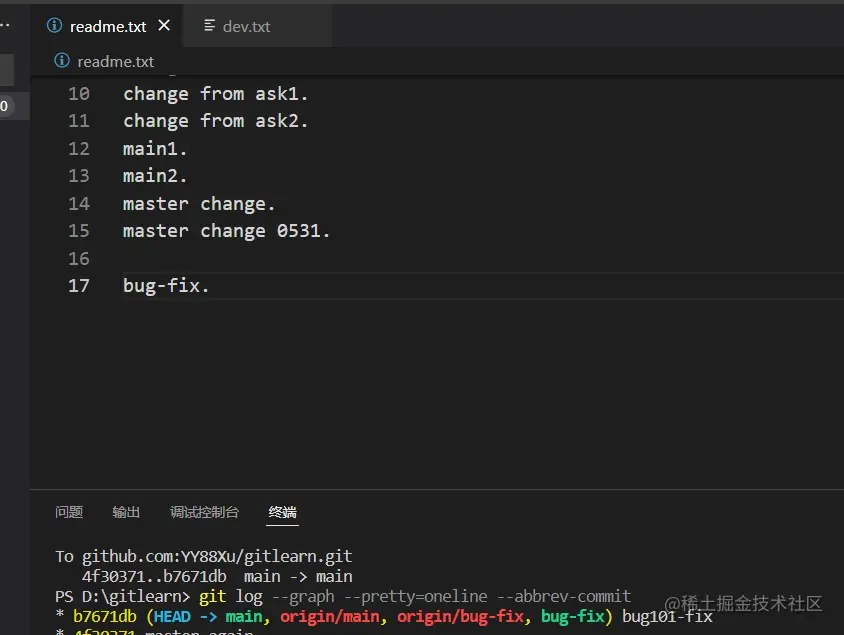Open the 调试控制台 panel tab
The image size is (844, 635).
click(205, 512)
